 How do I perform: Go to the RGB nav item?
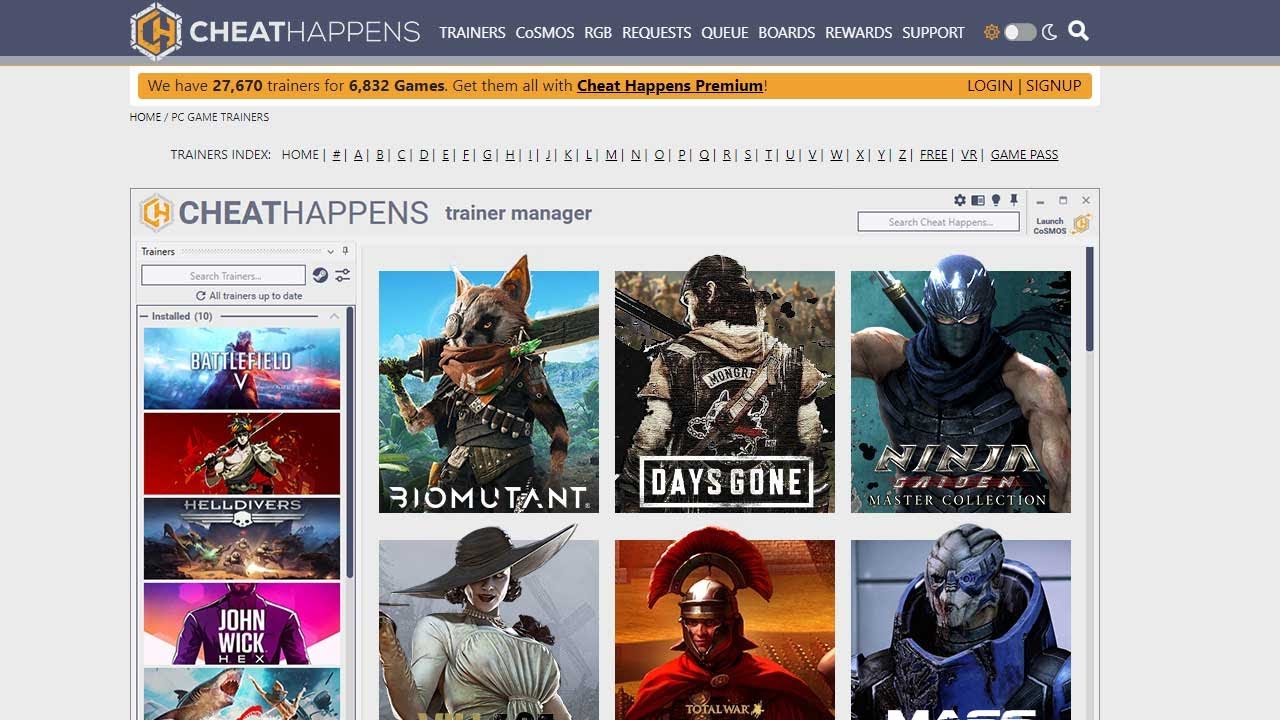pyautogui.click(x=598, y=32)
